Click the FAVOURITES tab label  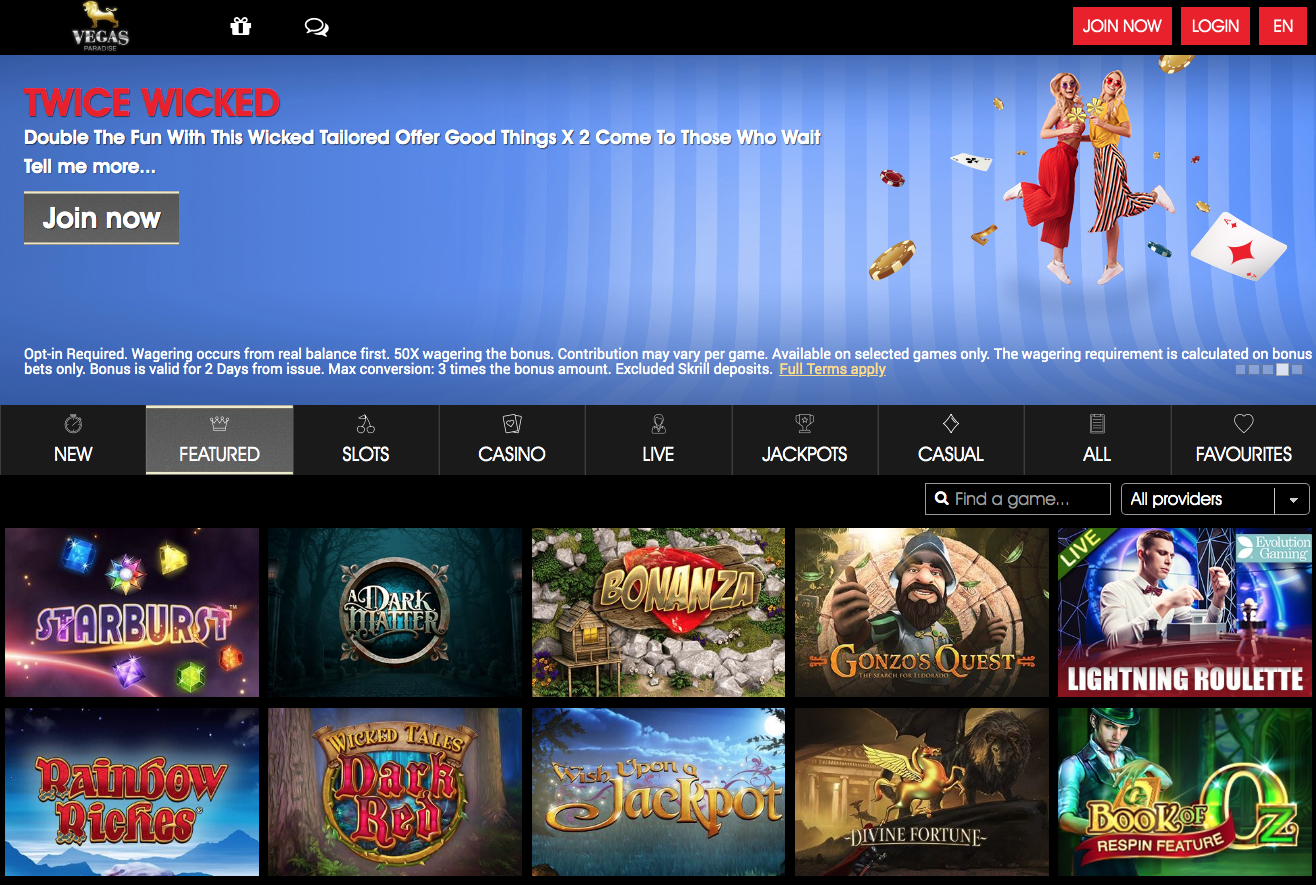[1243, 454]
